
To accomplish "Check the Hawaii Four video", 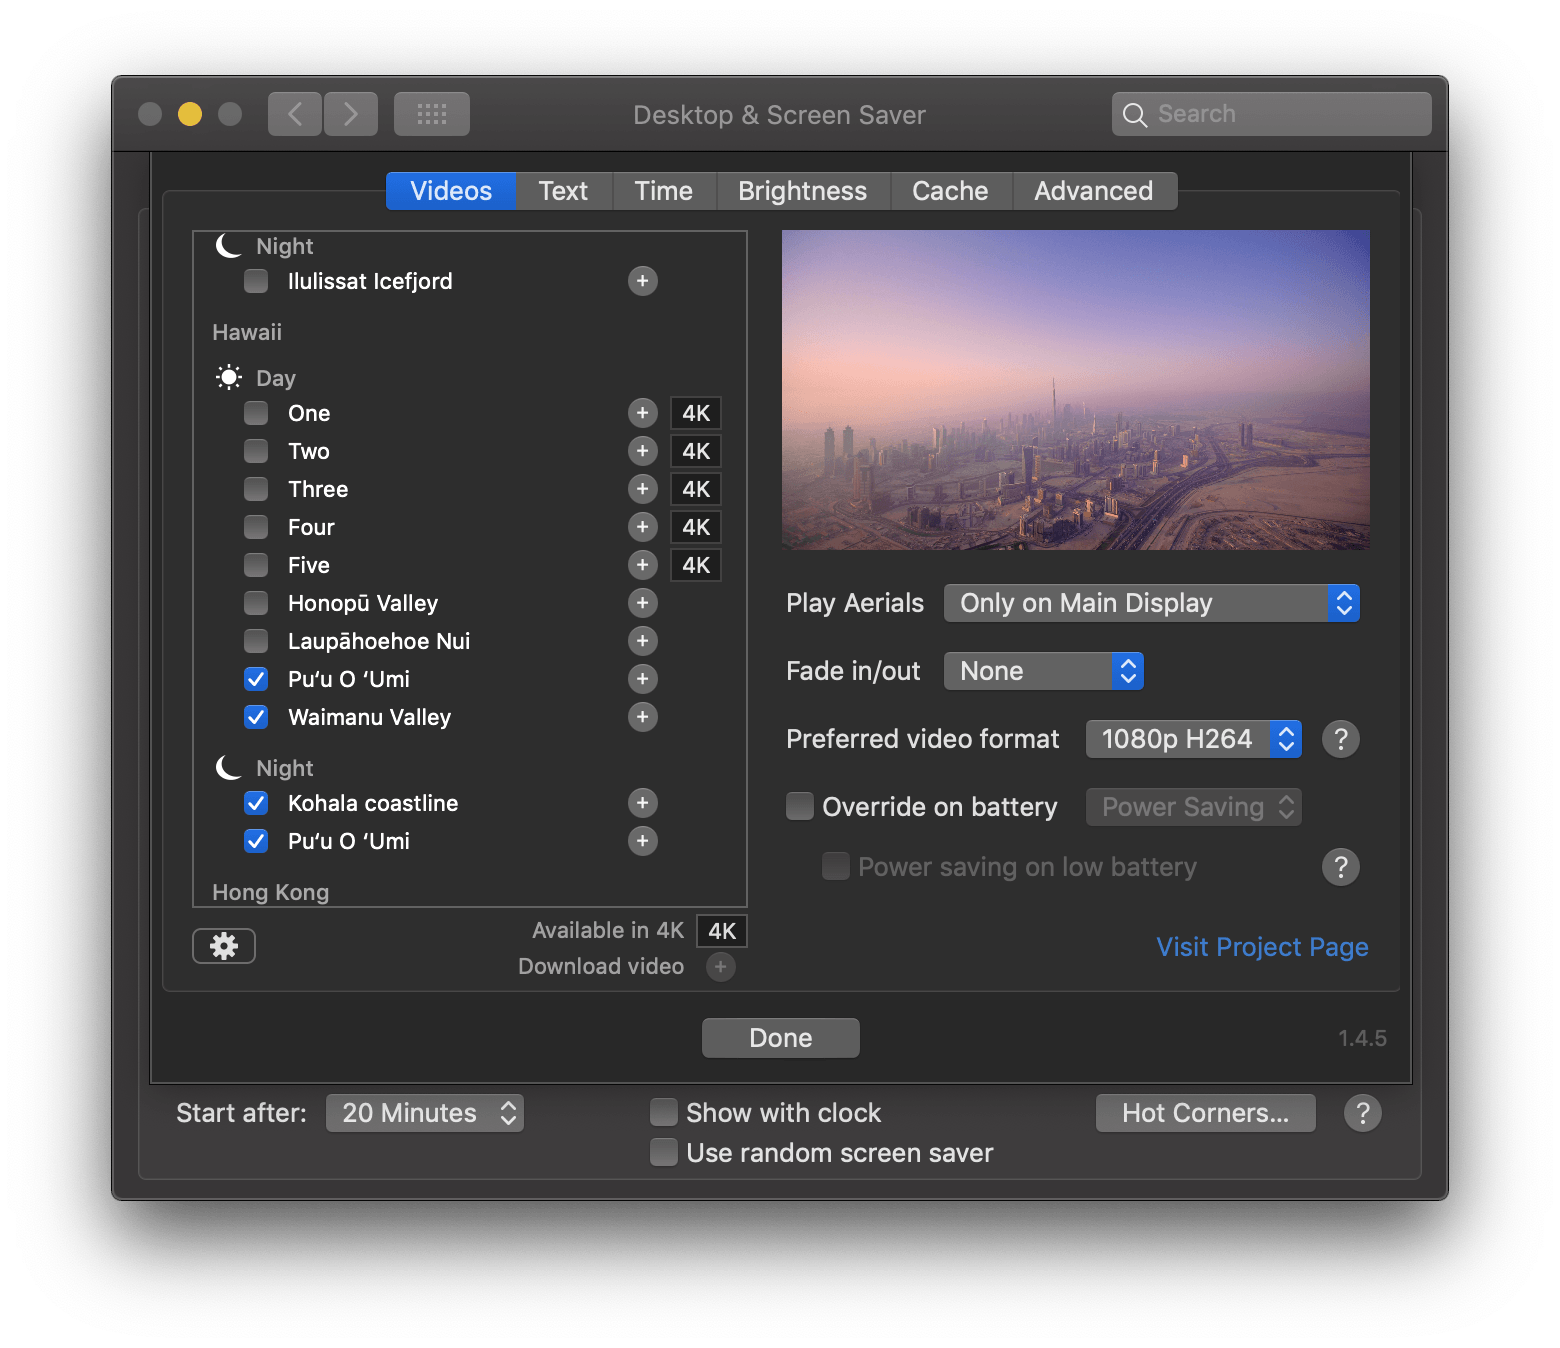I will coord(256,527).
